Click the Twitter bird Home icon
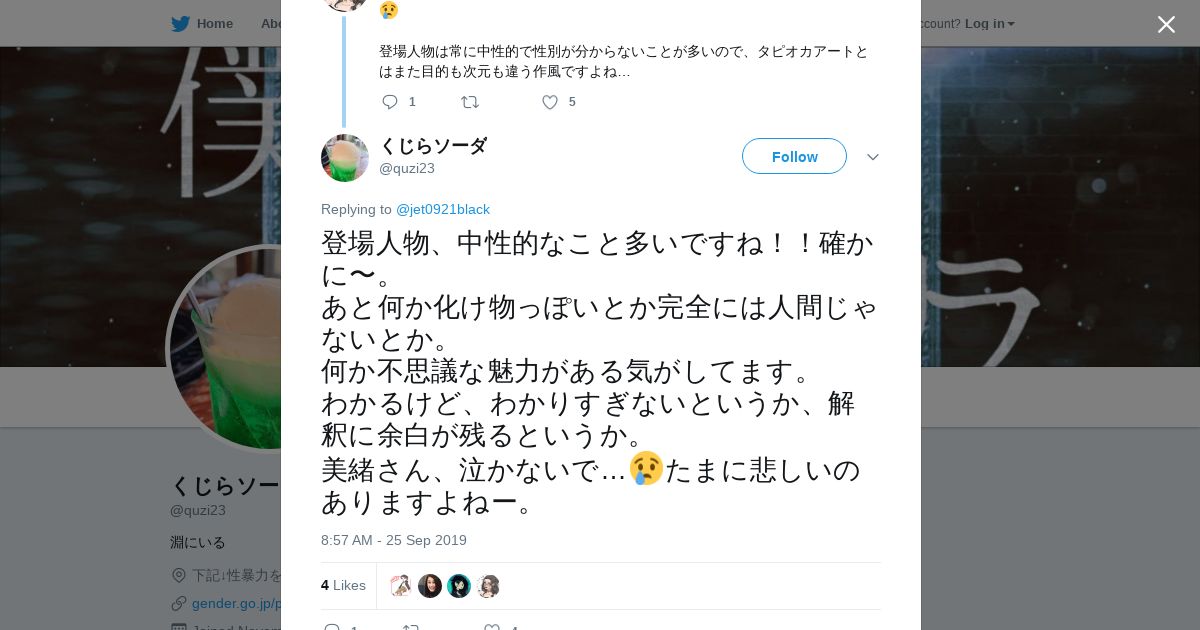The width and height of the screenshot is (1200, 630). (x=181, y=24)
